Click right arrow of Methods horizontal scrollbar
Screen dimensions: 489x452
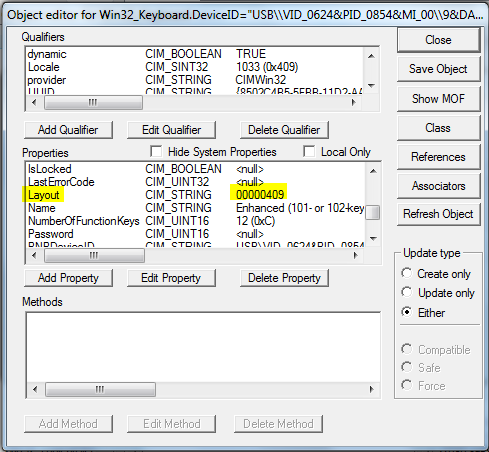coord(371,389)
